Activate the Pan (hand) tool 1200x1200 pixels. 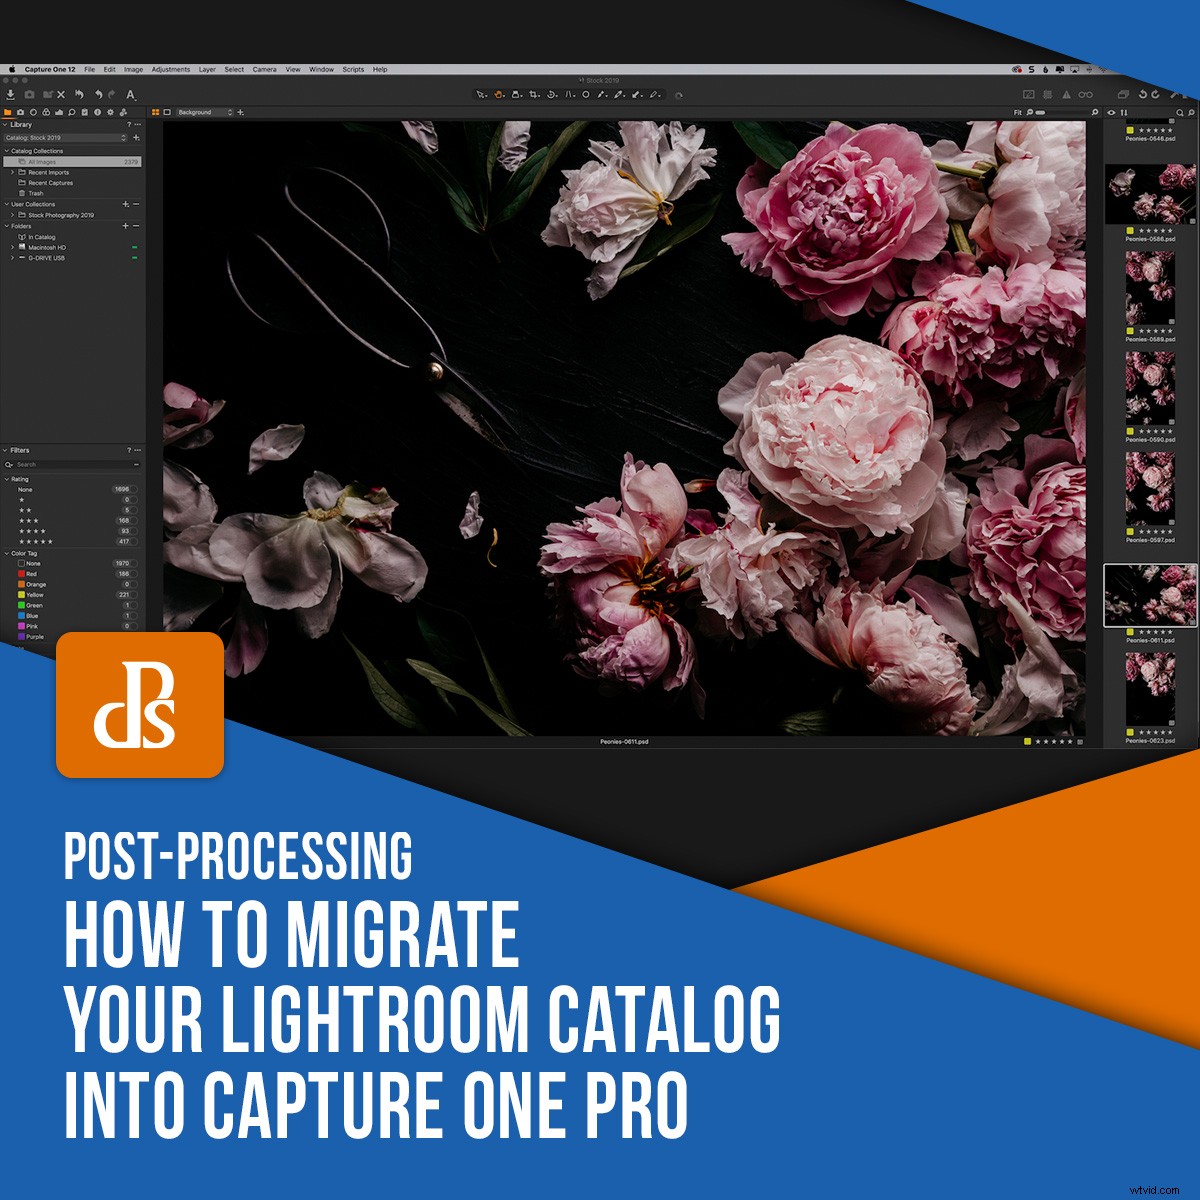[498, 93]
